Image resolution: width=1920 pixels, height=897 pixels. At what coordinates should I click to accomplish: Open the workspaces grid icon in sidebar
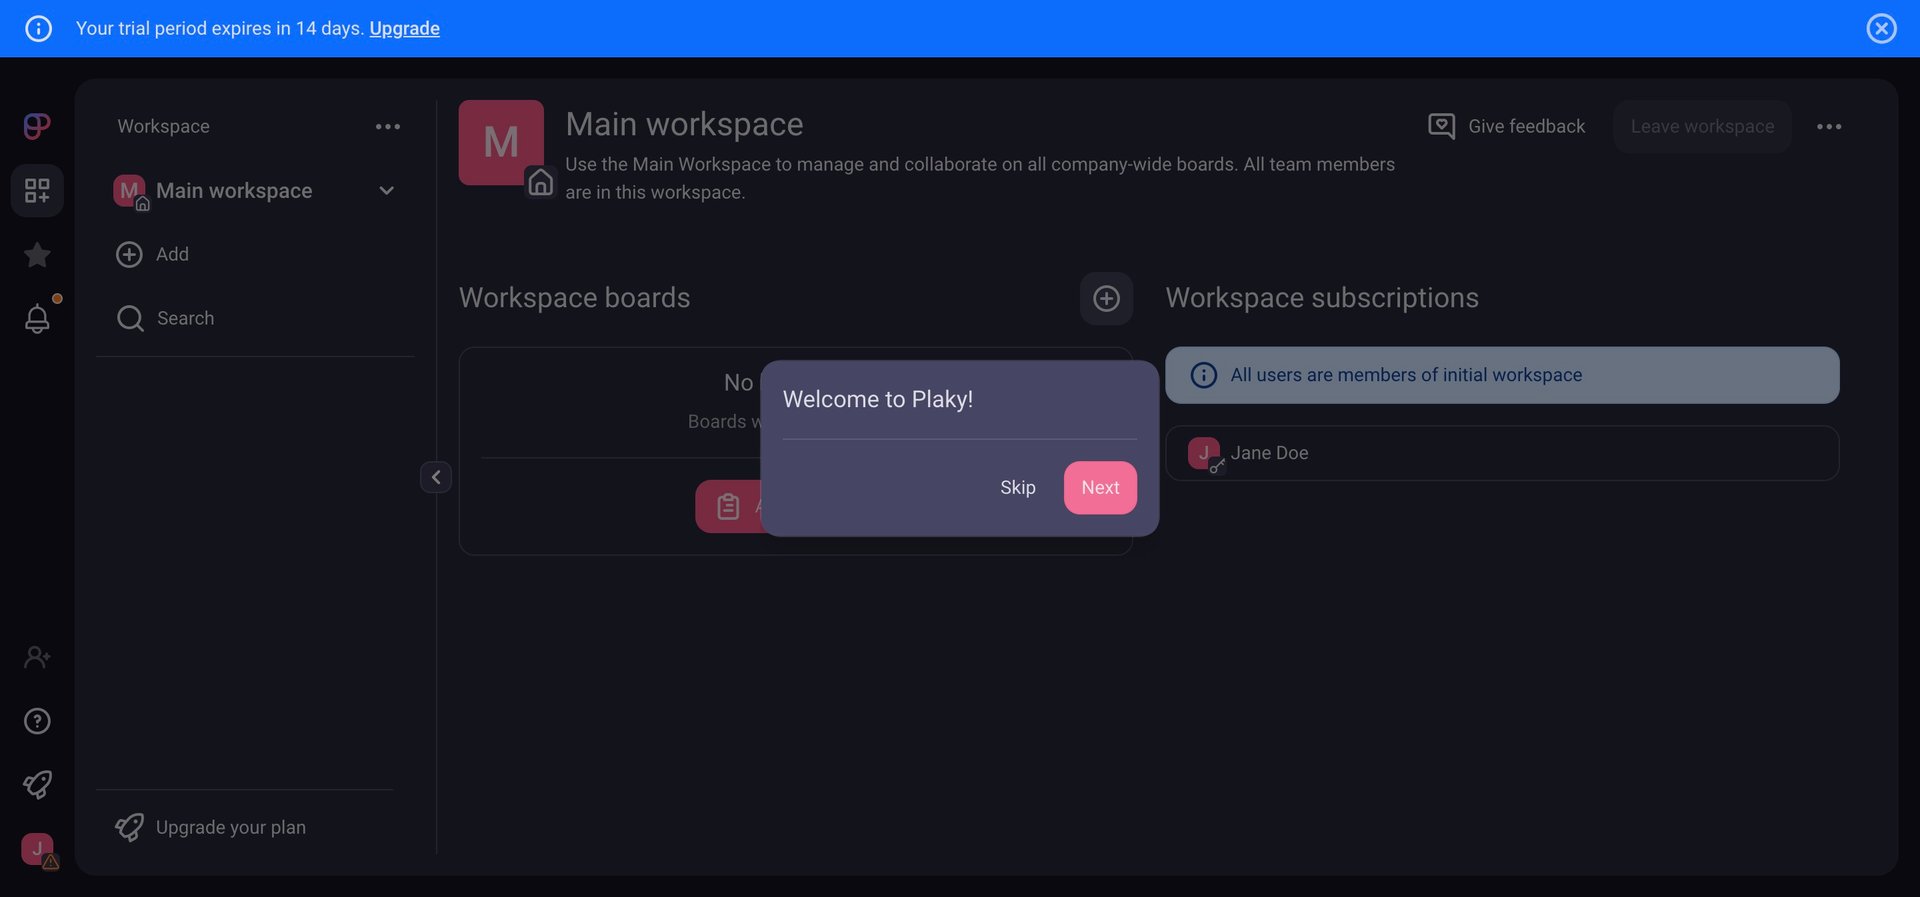coord(37,190)
